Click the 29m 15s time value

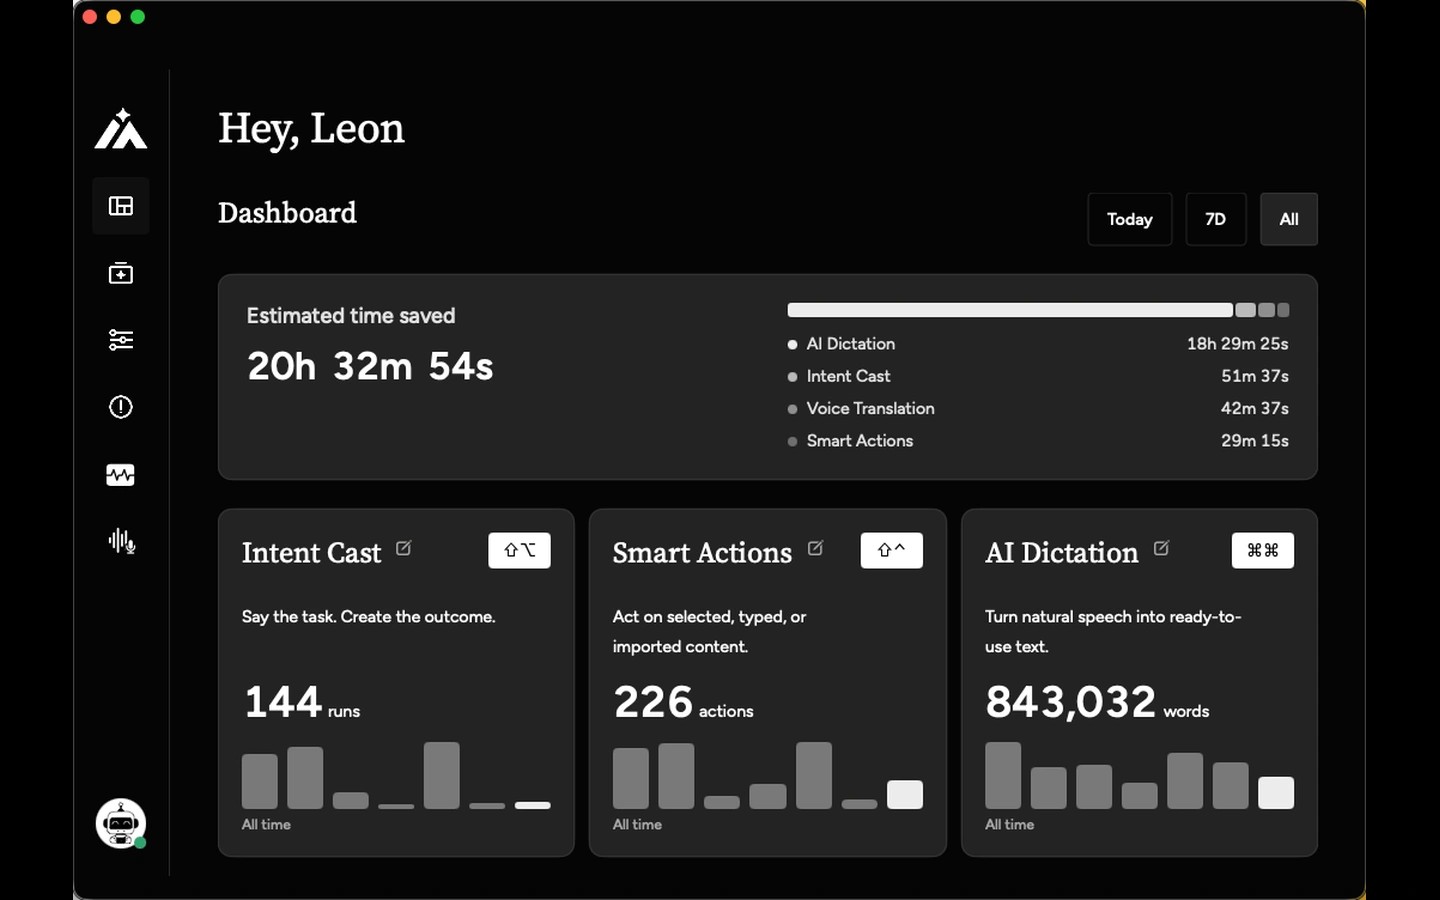[1255, 441]
